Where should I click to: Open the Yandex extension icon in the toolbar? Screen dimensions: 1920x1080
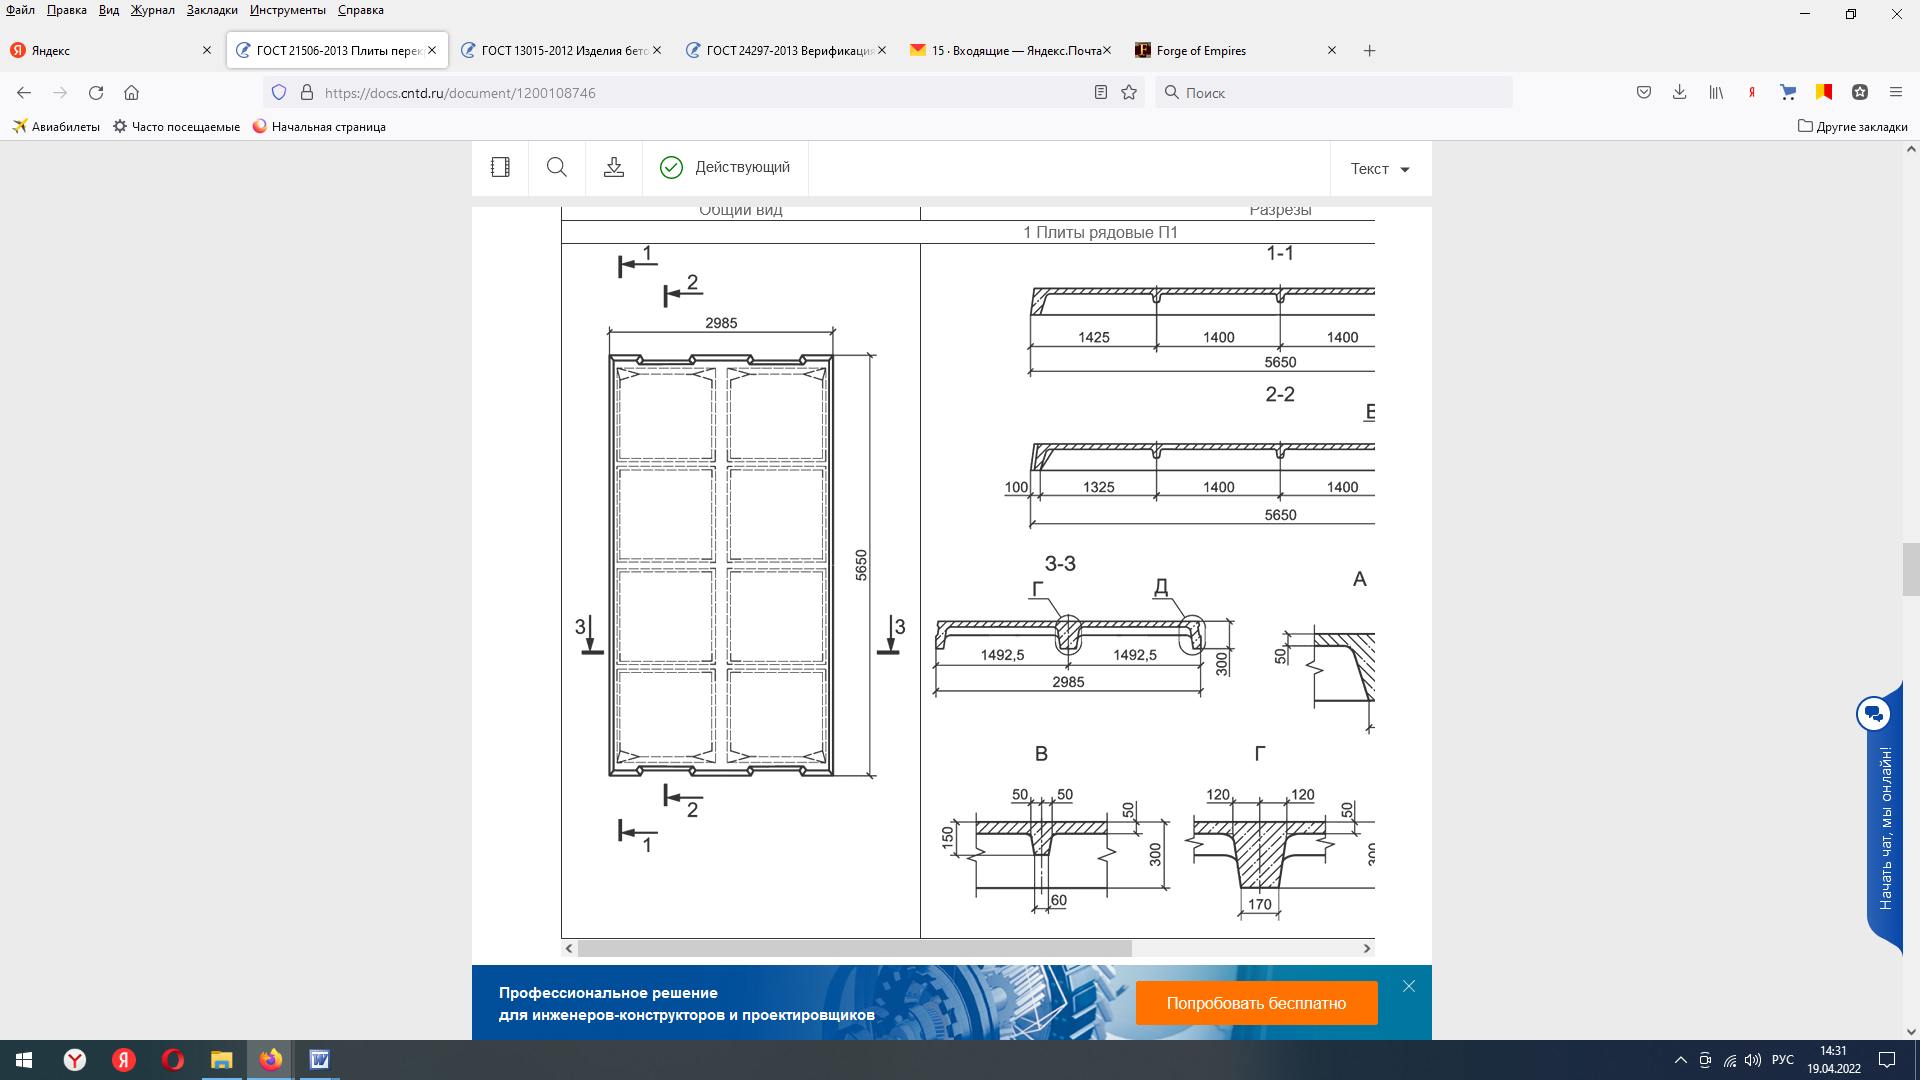coord(1752,93)
